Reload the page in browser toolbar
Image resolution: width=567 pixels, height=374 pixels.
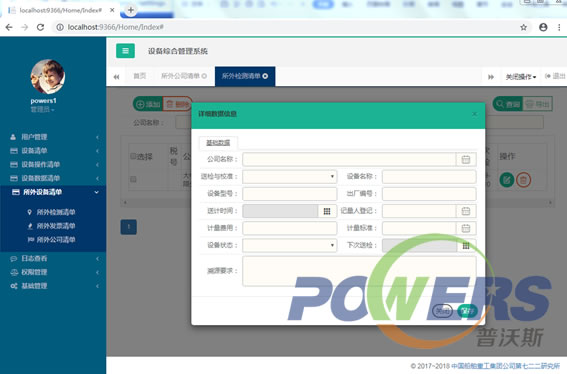point(40,27)
